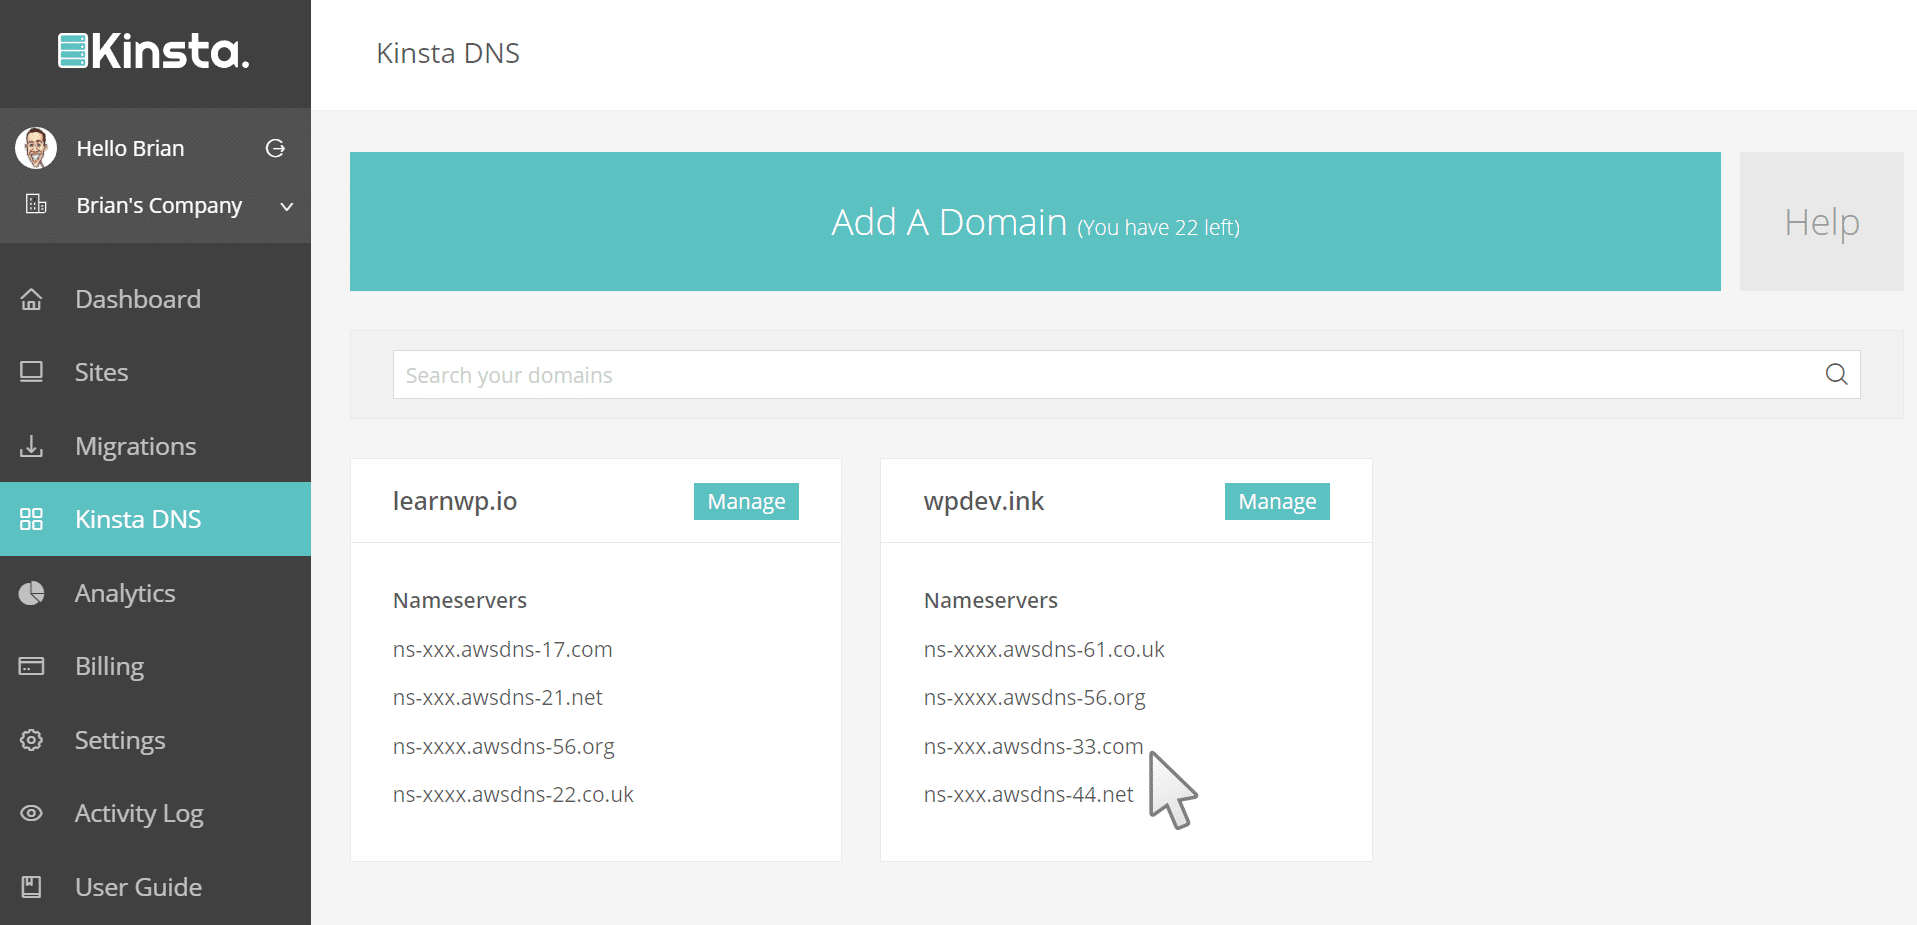
Task: Select nameserver ns-xxx.awsdns-44.net
Action: [x=1029, y=795]
